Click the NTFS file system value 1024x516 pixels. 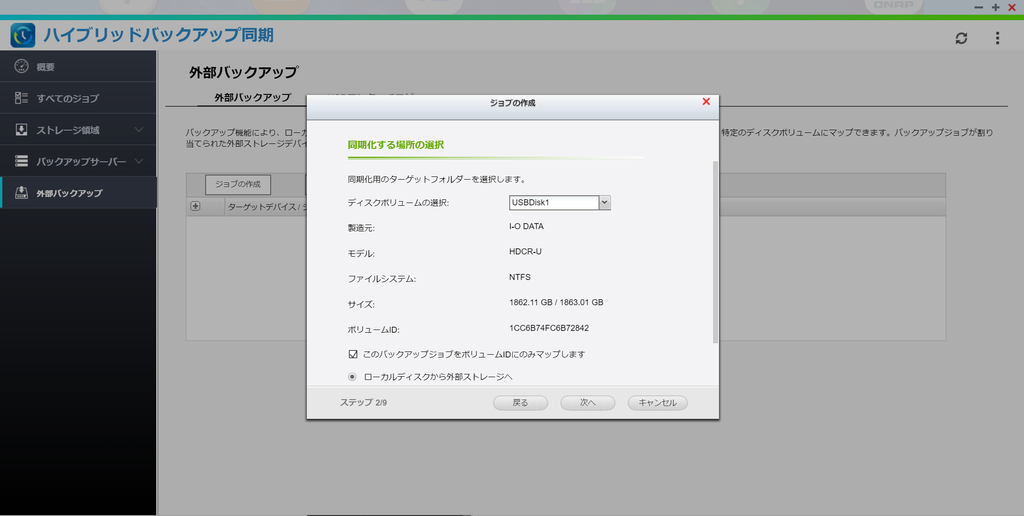520,277
